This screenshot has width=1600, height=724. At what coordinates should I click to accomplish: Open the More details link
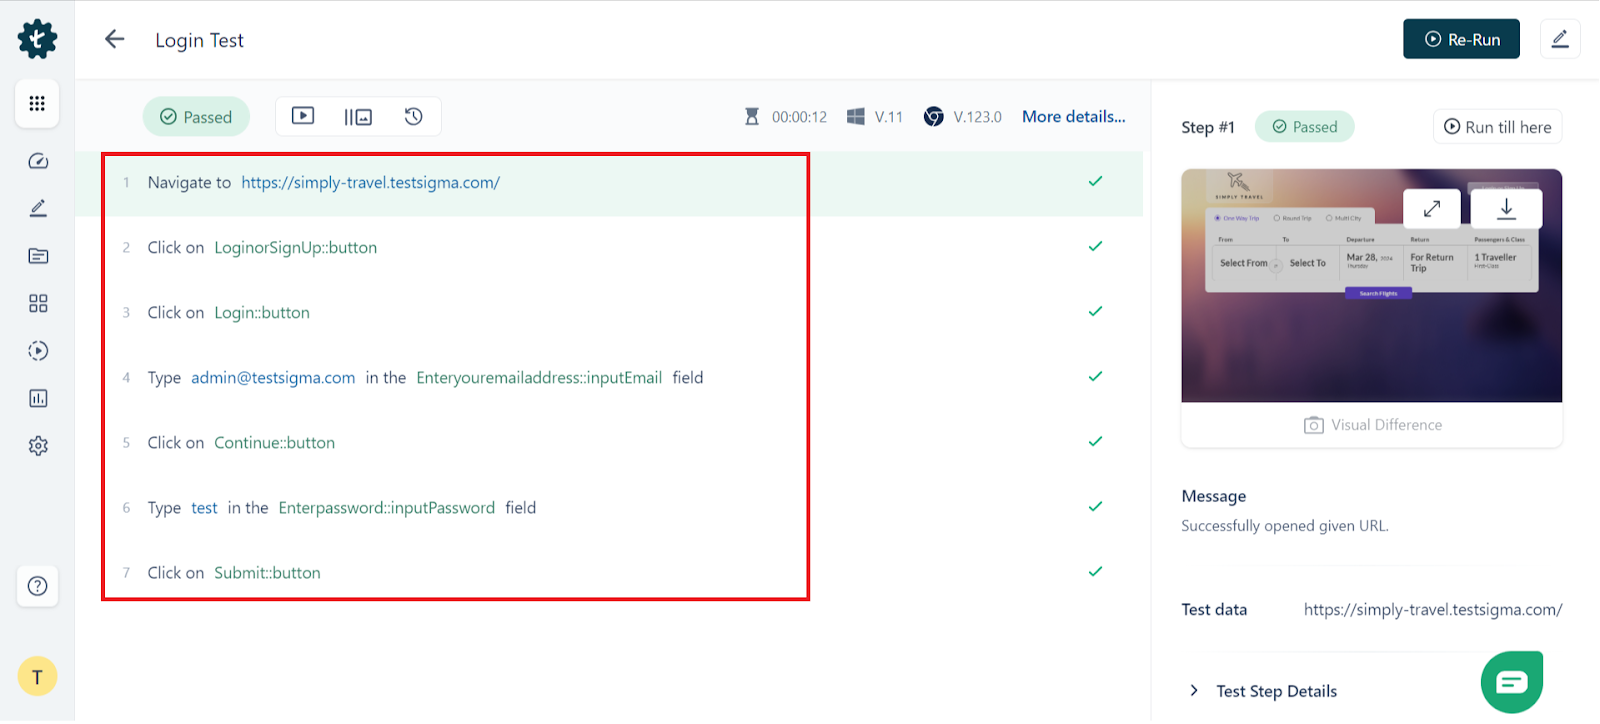pos(1073,117)
